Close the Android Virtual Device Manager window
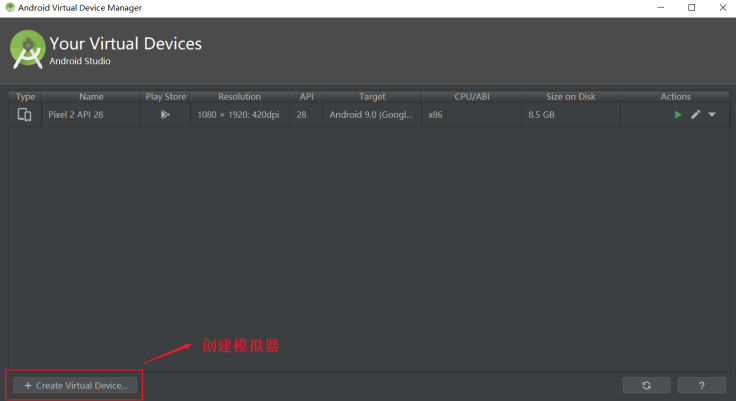This screenshot has width=736, height=401. [x=723, y=8]
